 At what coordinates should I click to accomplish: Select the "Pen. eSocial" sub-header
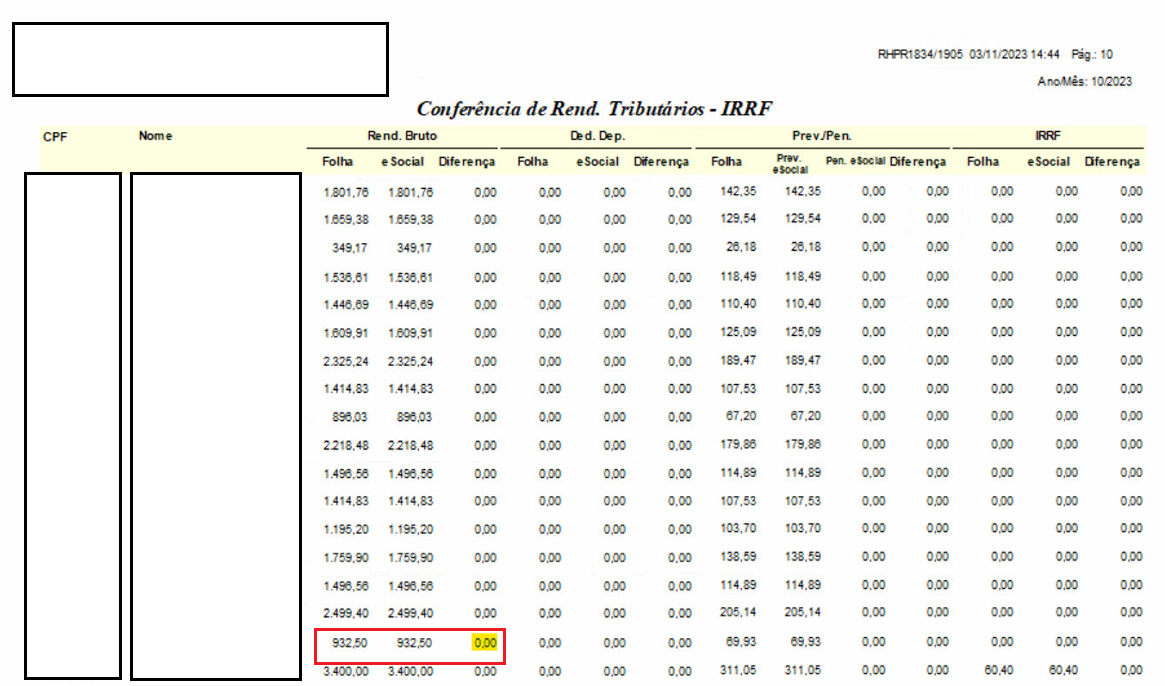pos(855,162)
